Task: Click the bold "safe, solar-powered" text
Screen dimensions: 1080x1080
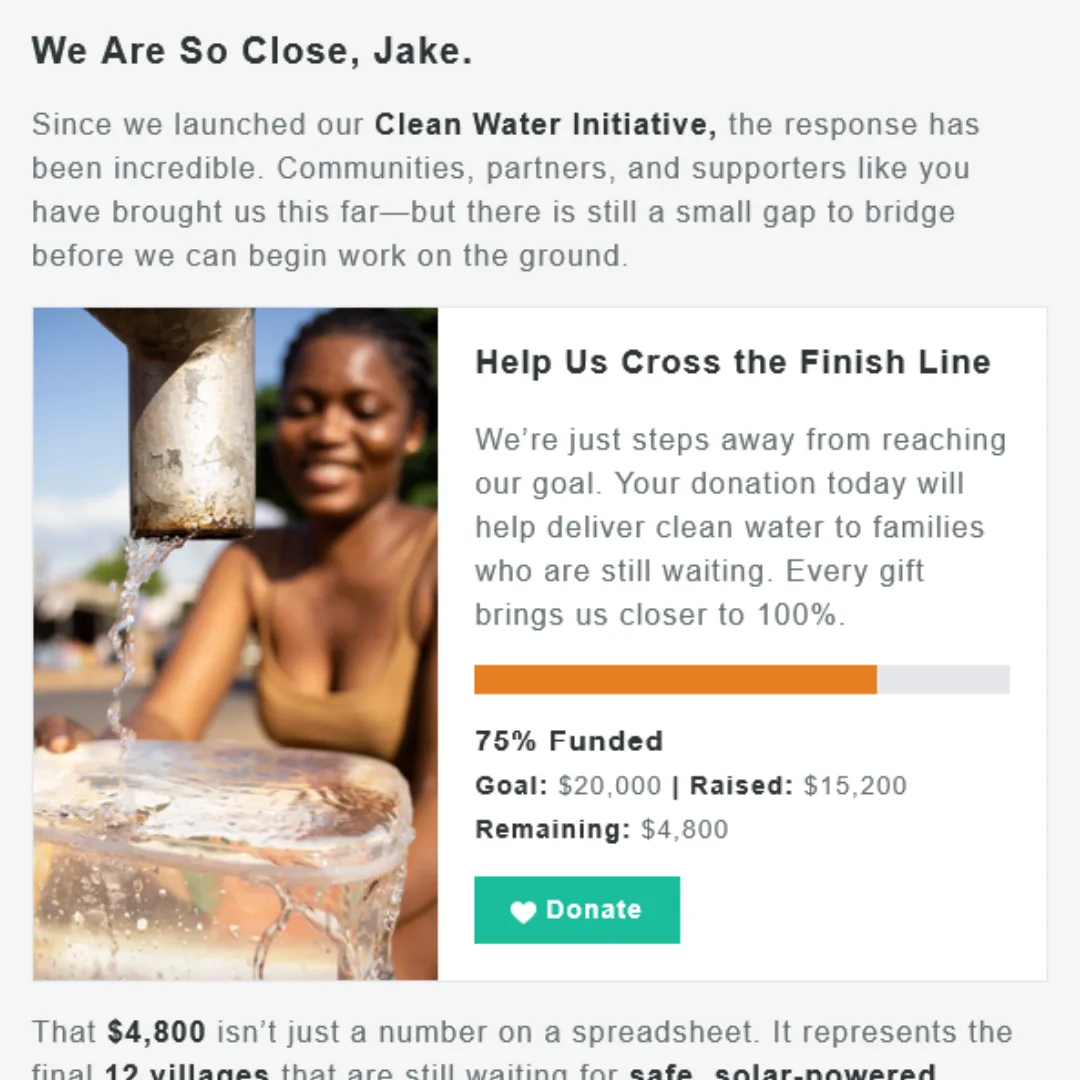Action: click(x=782, y=1070)
